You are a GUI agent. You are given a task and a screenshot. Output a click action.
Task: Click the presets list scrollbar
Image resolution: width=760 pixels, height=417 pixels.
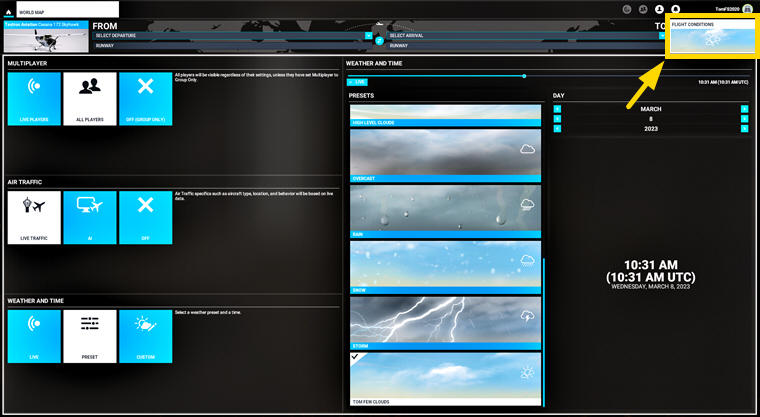[x=544, y=333]
